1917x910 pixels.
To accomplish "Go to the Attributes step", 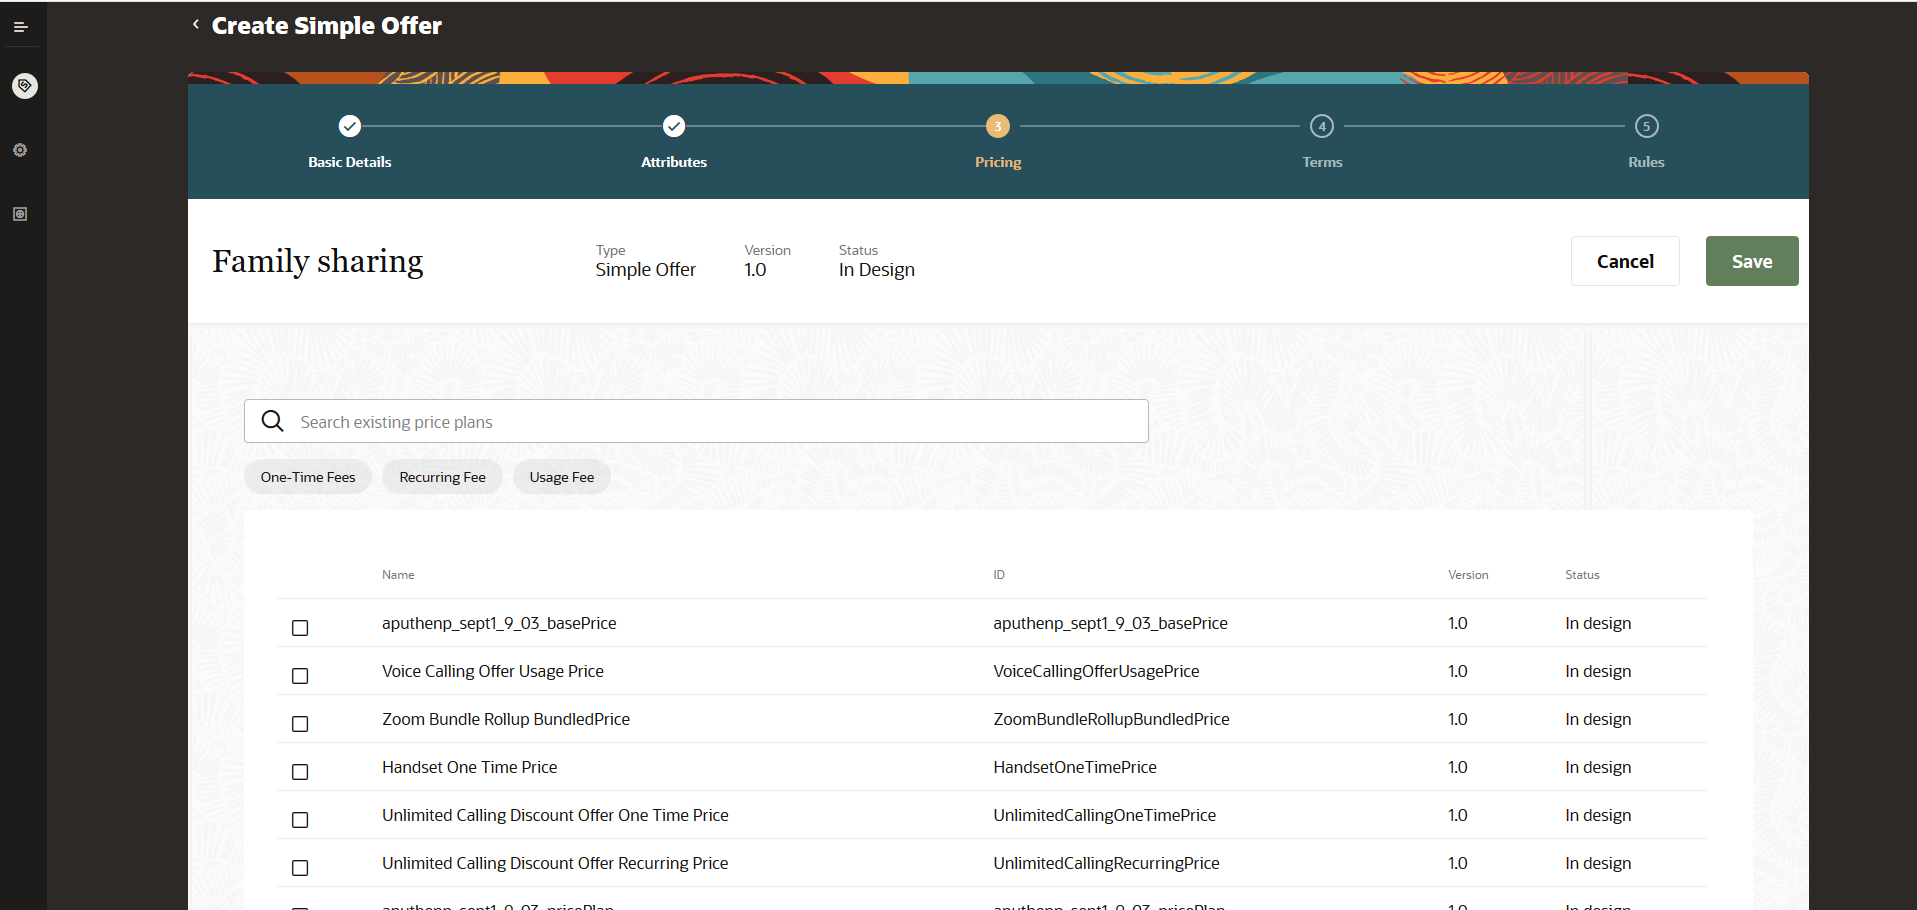I will pyautogui.click(x=674, y=141).
